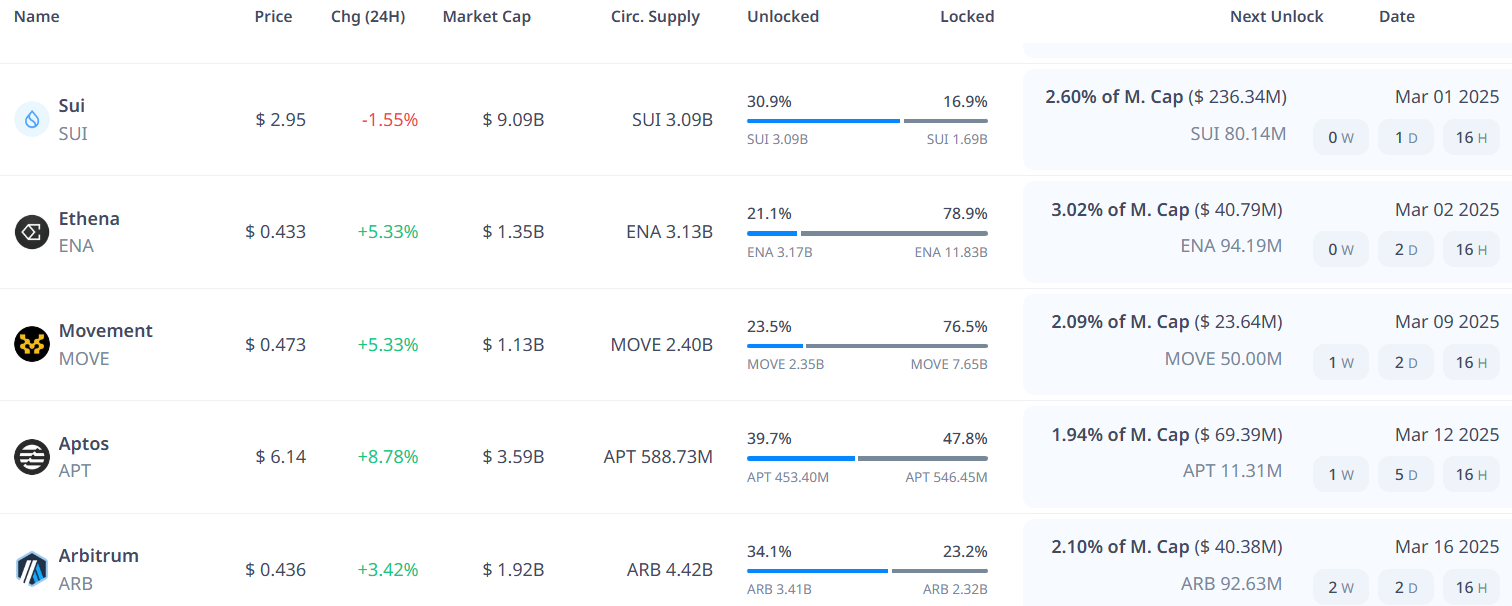Click the Ethena token logo icon
This screenshot has height=606, width=1512.
click(x=32, y=232)
